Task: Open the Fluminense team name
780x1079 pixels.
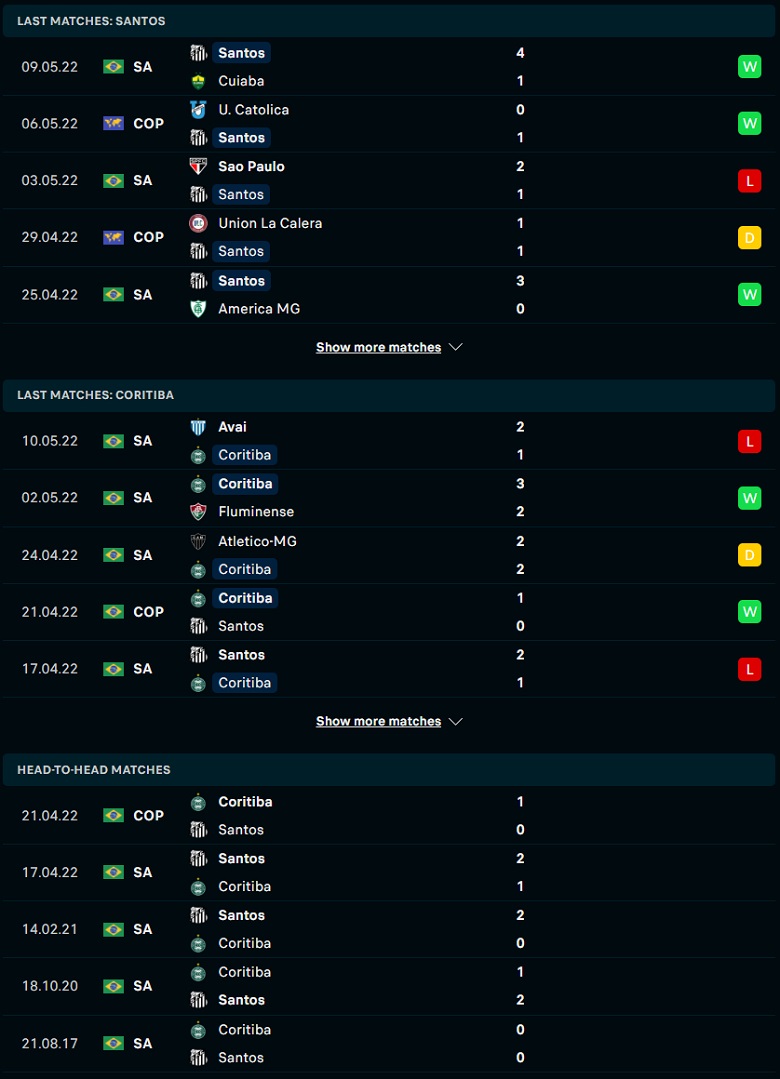Action: (x=256, y=512)
